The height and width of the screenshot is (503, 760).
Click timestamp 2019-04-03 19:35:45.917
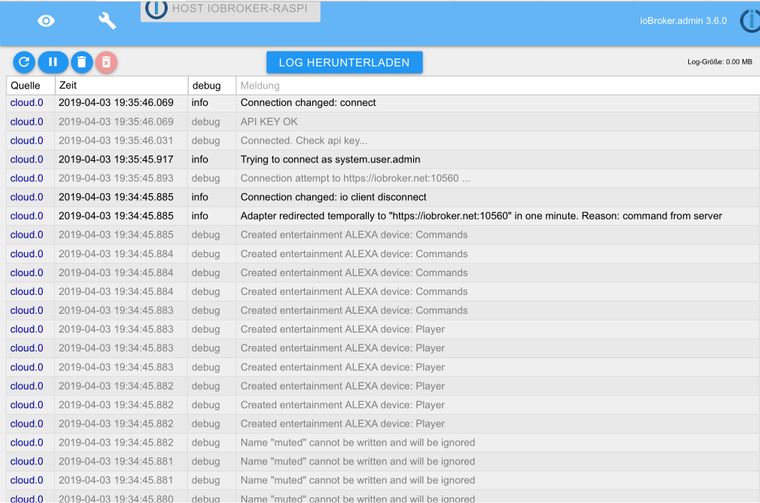116,159
